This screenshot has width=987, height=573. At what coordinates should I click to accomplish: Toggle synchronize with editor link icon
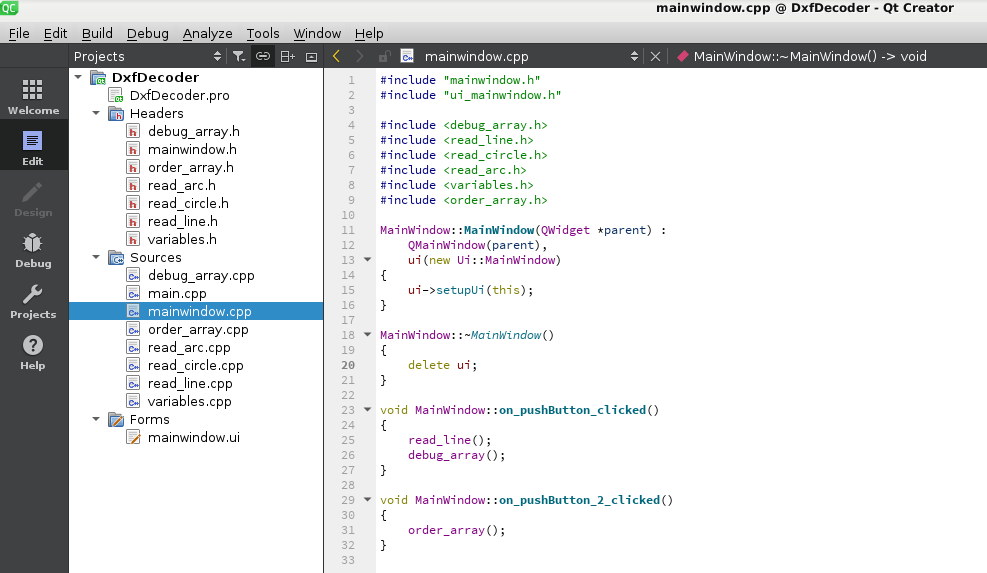(x=262, y=57)
